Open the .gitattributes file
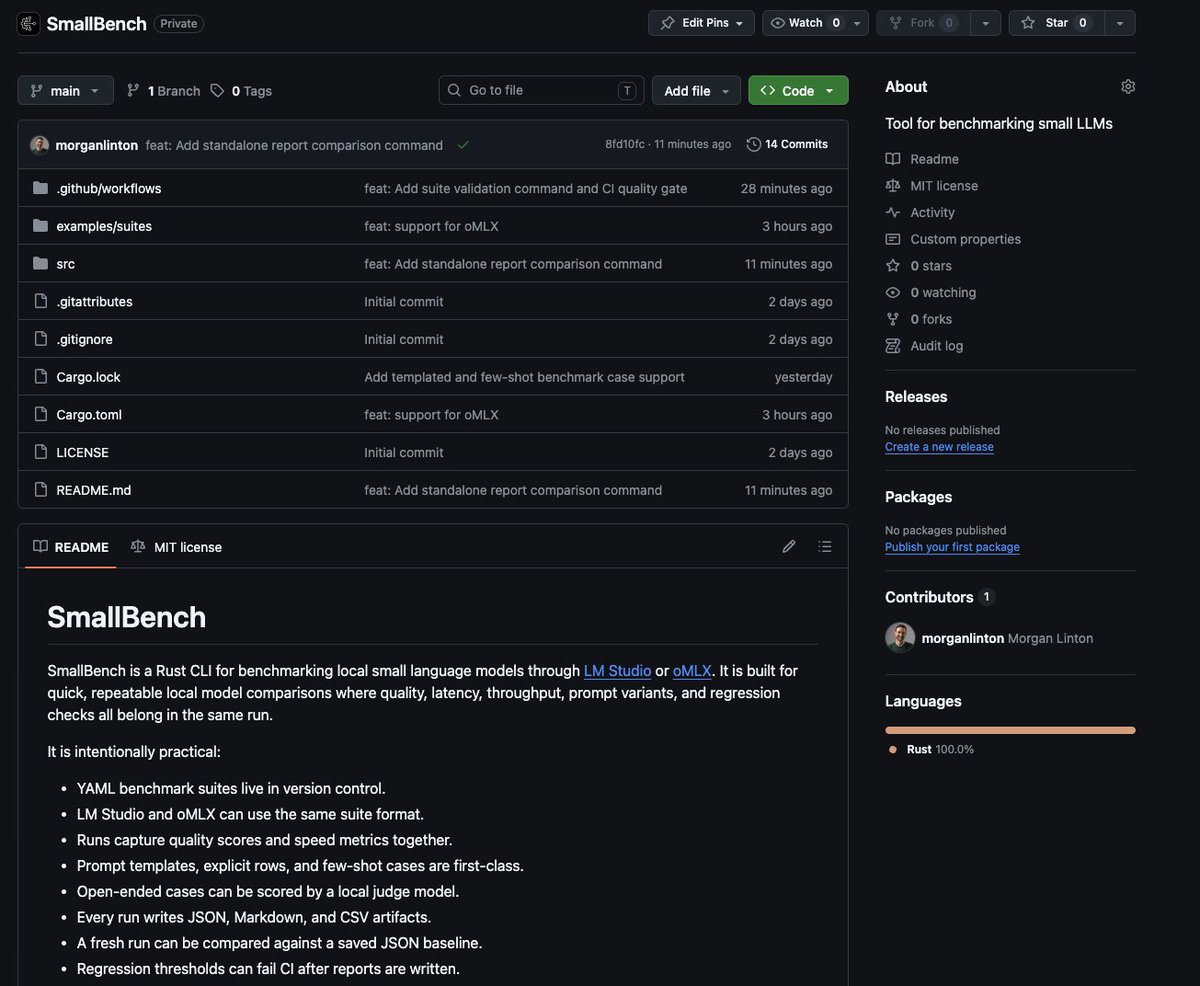 (94, 301)
